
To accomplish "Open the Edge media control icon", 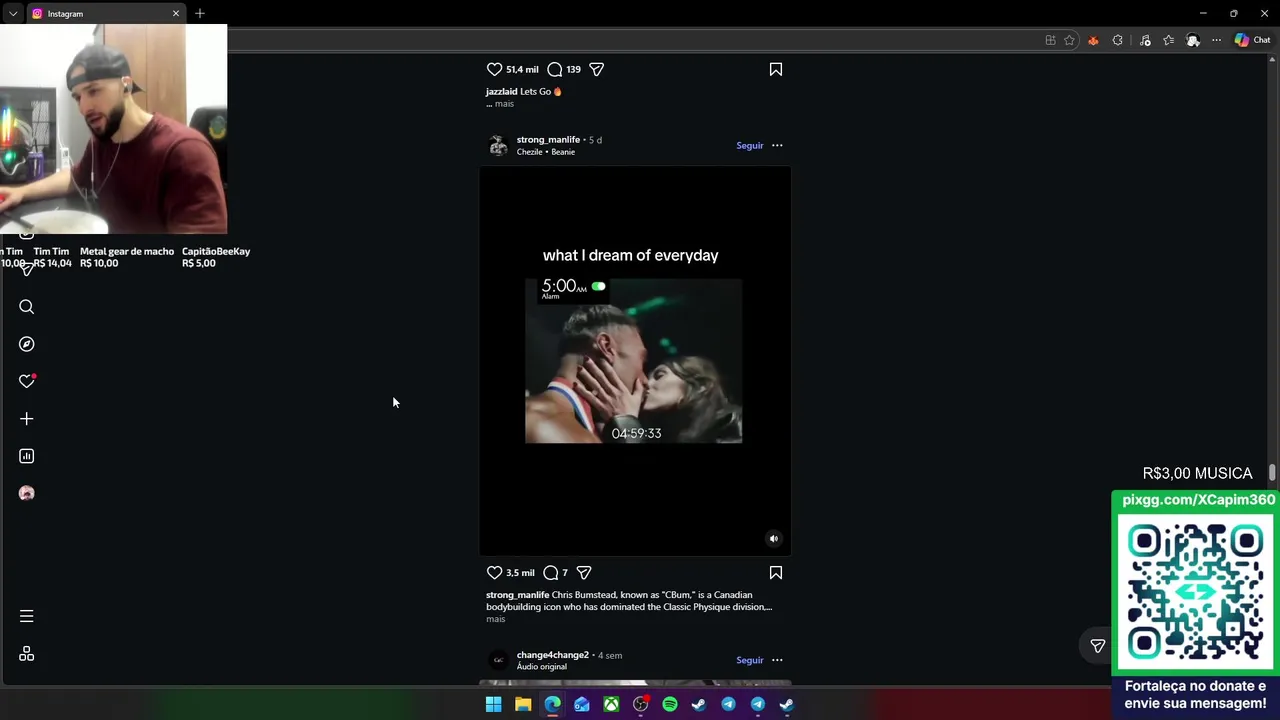I will (x=1145, y=40).
